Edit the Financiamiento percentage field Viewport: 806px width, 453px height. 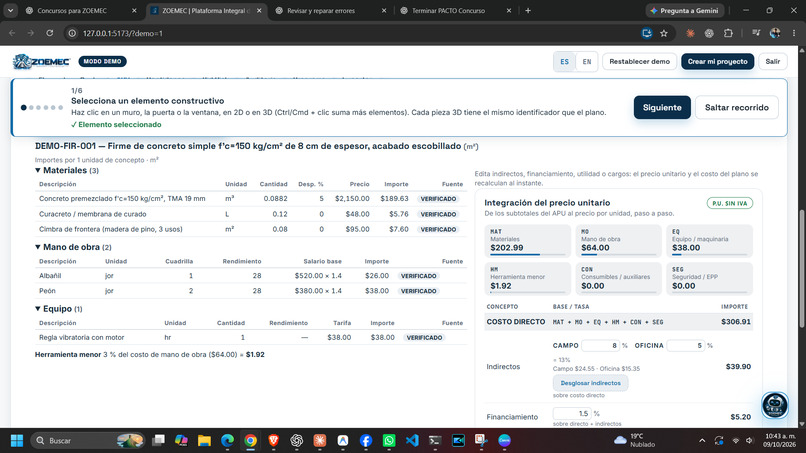point(572,413)
